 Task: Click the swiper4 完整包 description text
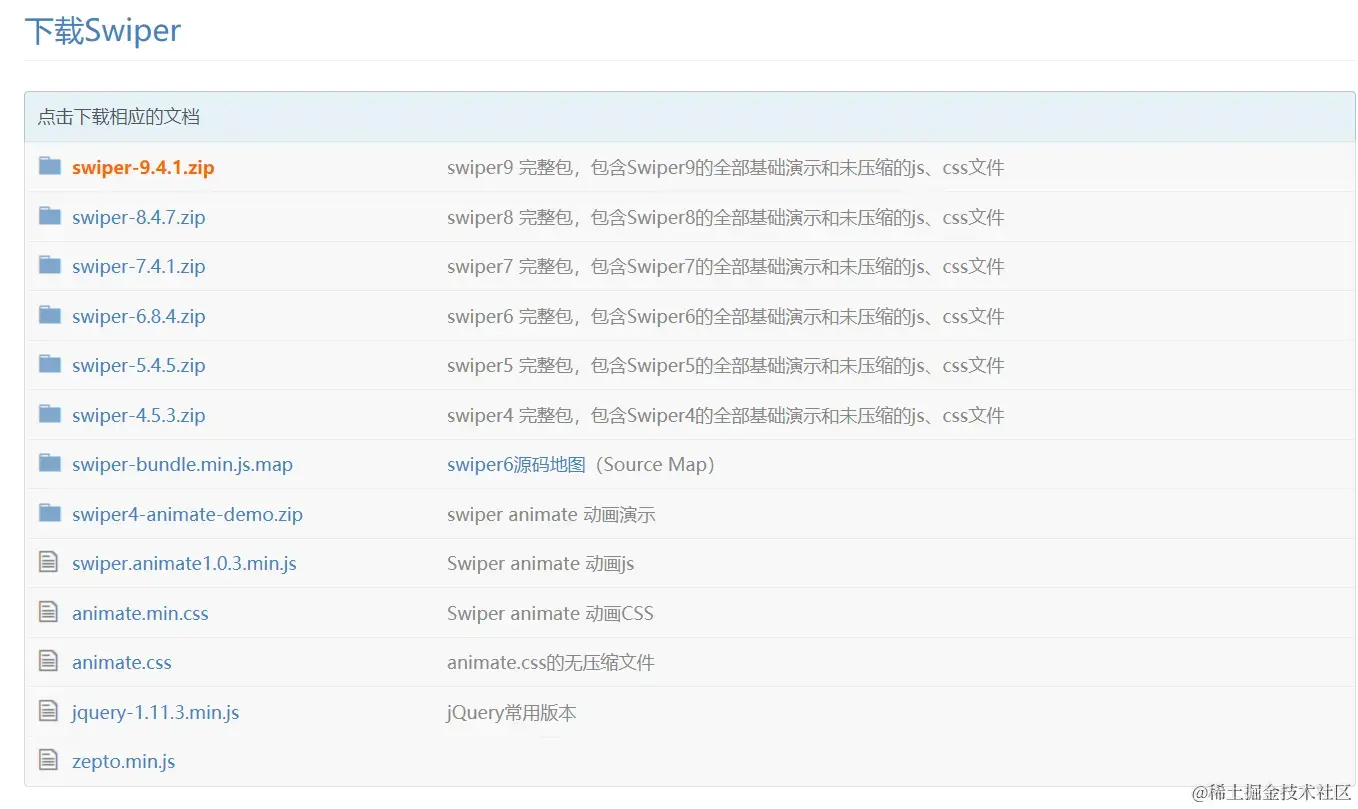click(x=725, y=415)
